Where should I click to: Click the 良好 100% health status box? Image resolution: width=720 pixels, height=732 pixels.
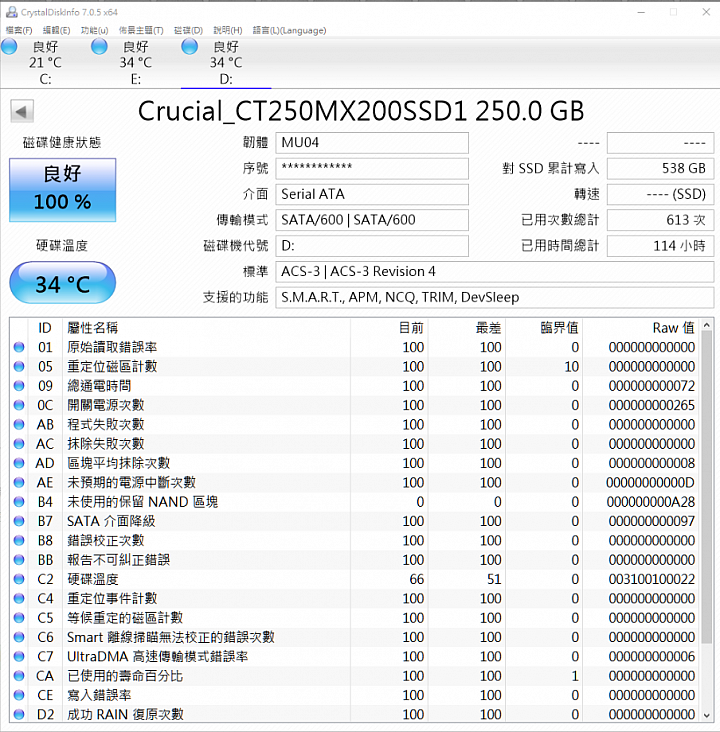[63, 190]
